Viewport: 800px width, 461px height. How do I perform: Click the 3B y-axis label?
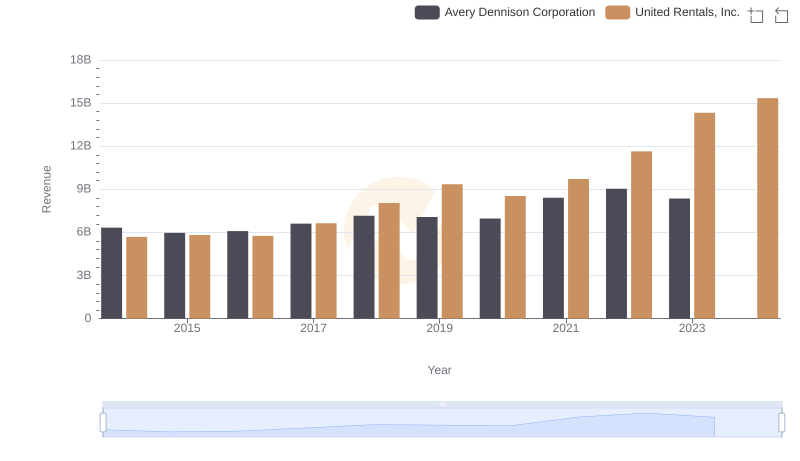coord(84,275)
